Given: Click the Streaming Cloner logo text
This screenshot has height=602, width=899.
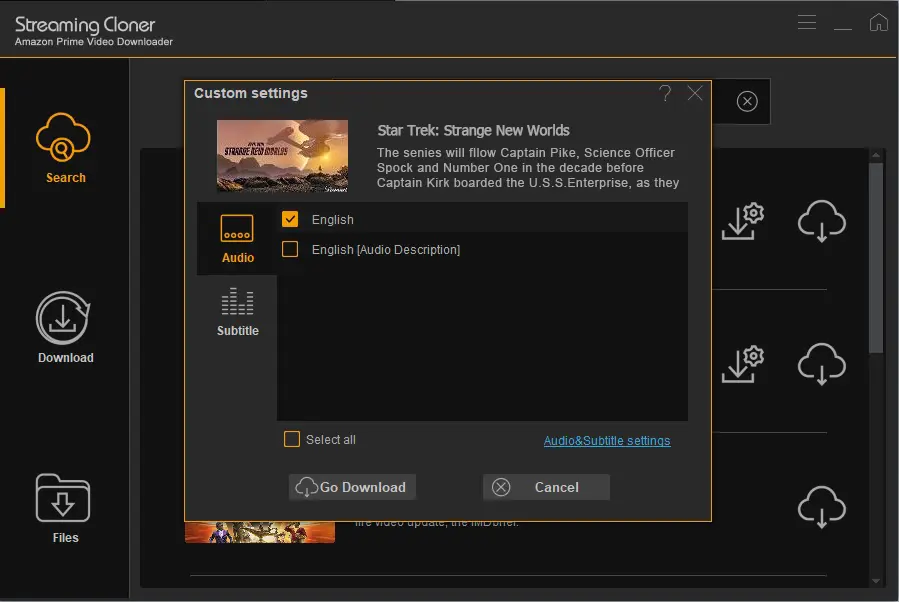Looking at the screenshot, I should 85,24.
